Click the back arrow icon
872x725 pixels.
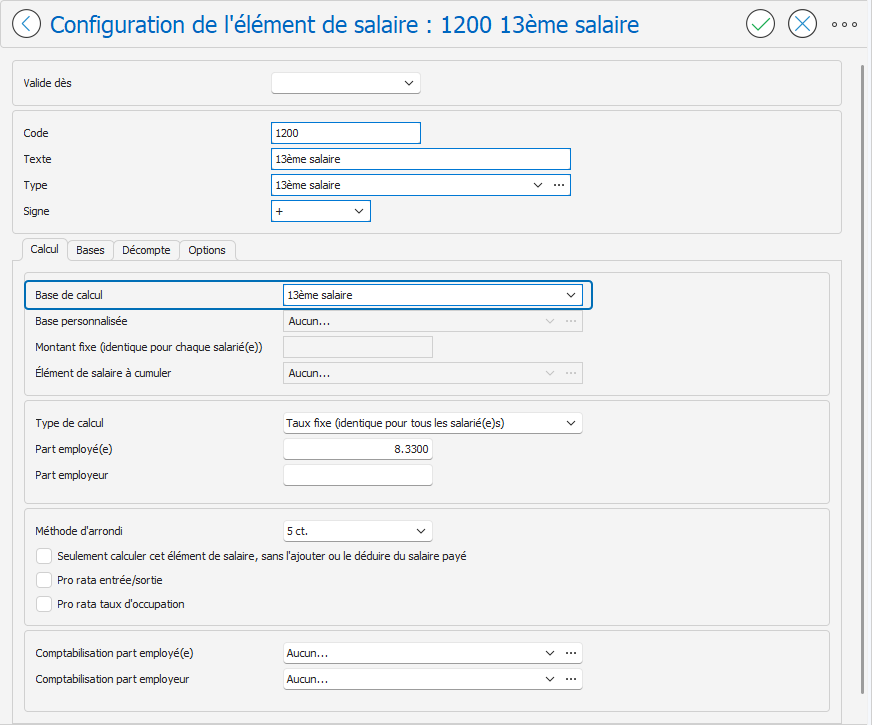(26, 24)
